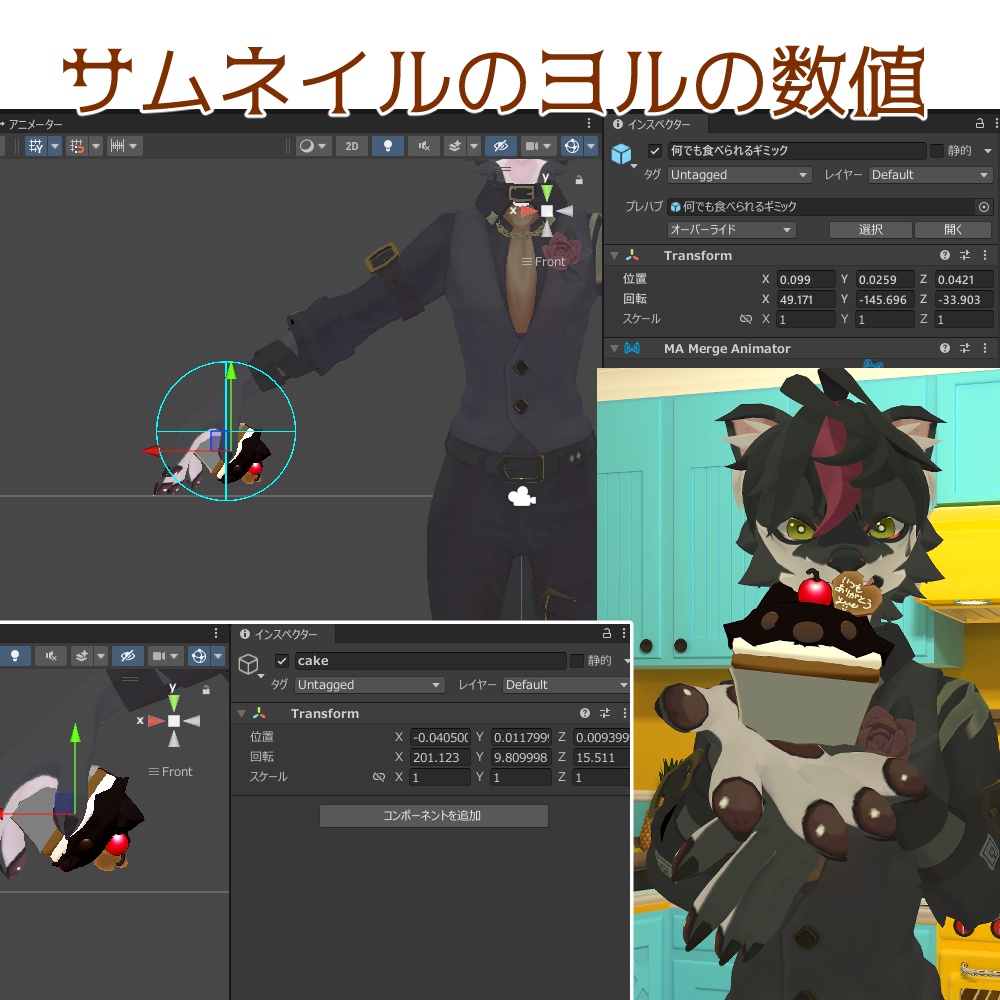Mute scene audio in the scene view toolbar
The height and width of the screenshot is (1000, 1000).
422,146
